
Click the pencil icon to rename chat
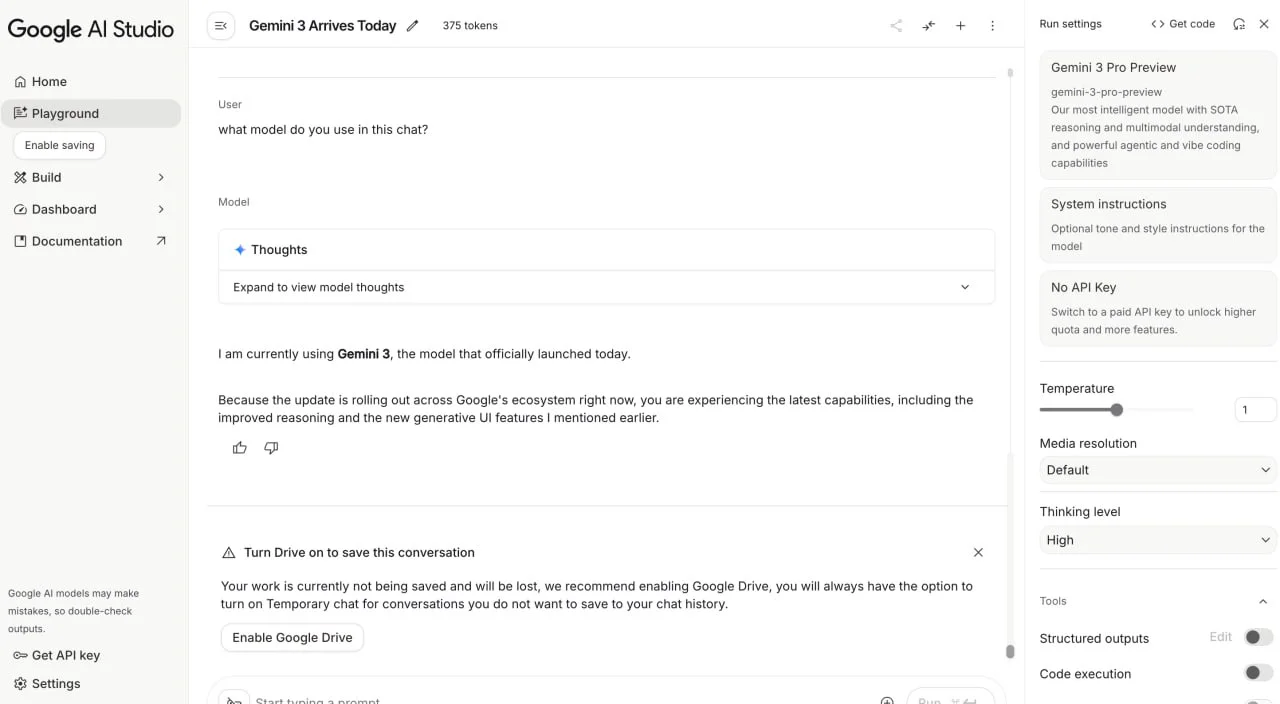(x=413, y=26)
